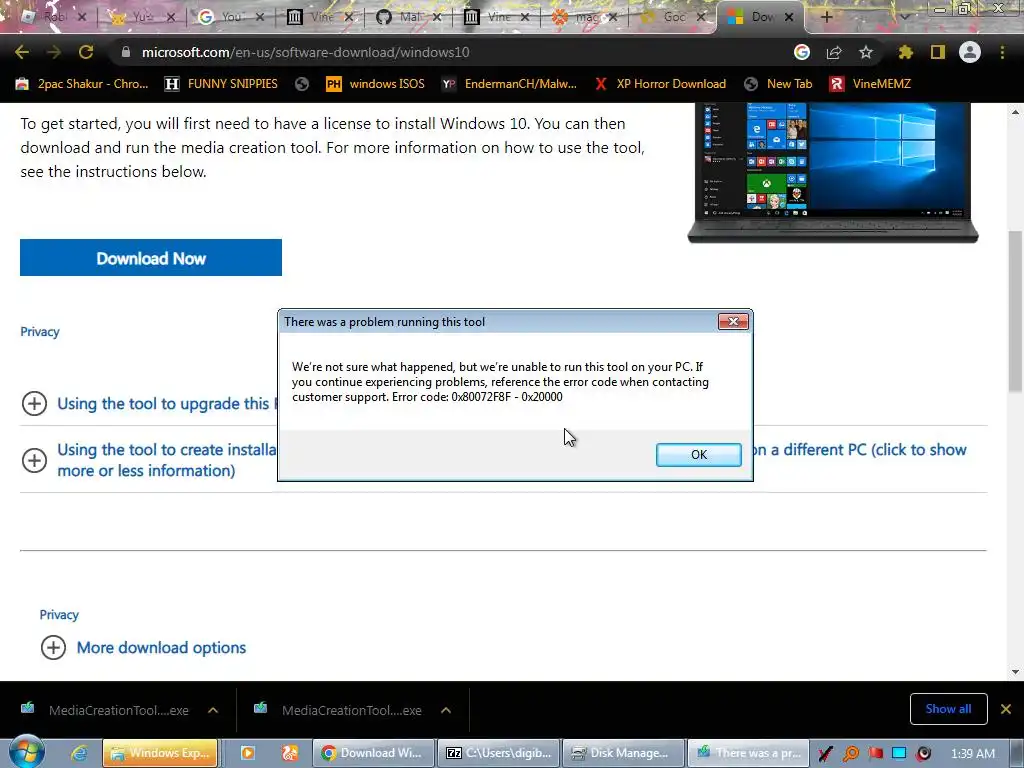
Task: Toggle Chrome side panel icon
Action: coord(938,52)
